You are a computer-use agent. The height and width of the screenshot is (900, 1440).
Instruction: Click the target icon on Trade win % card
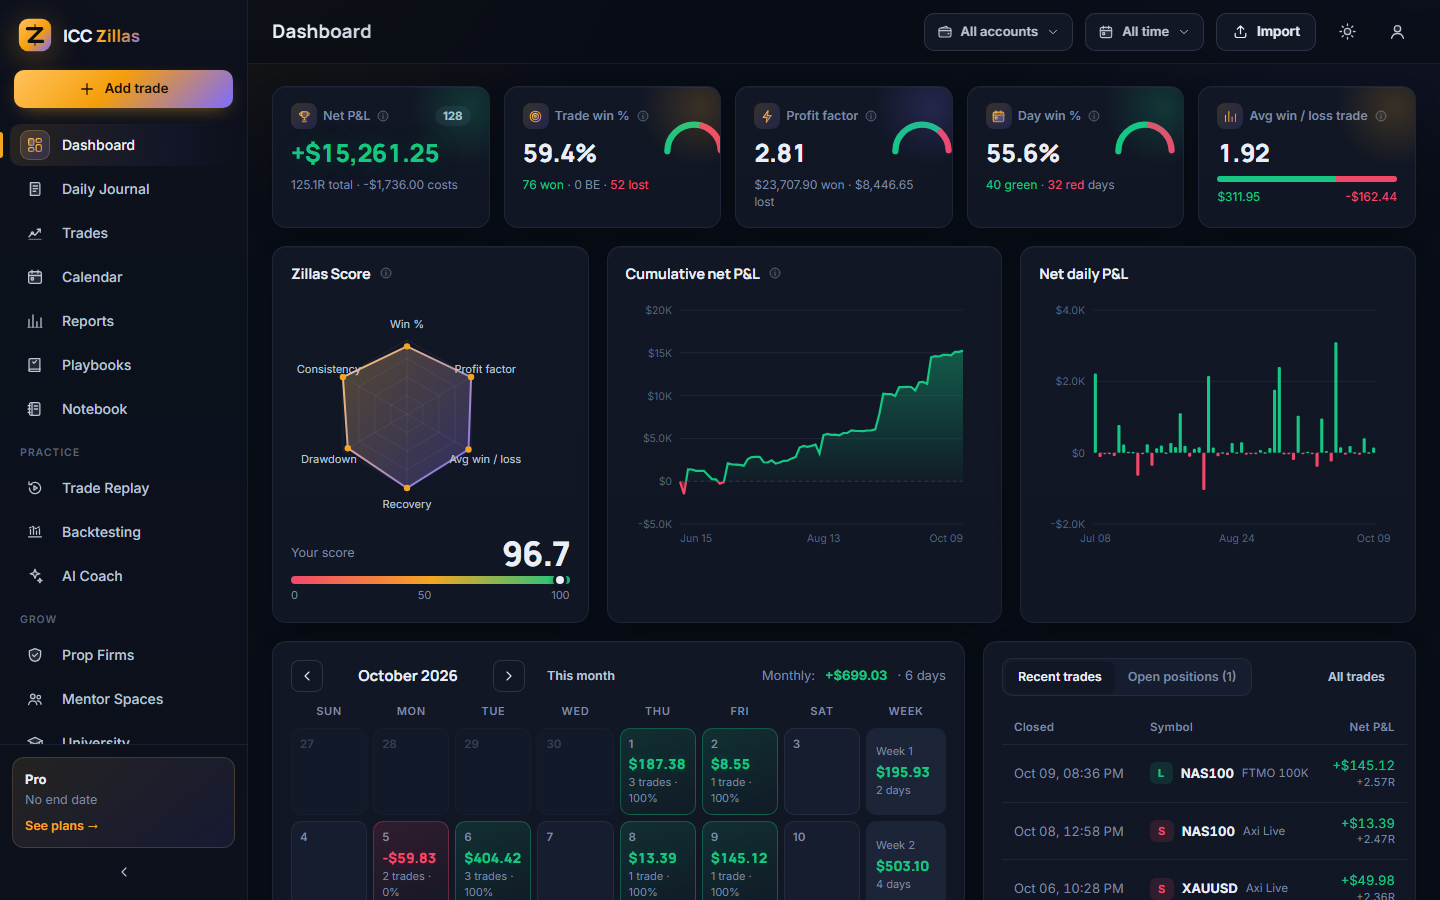pos(536,116)
